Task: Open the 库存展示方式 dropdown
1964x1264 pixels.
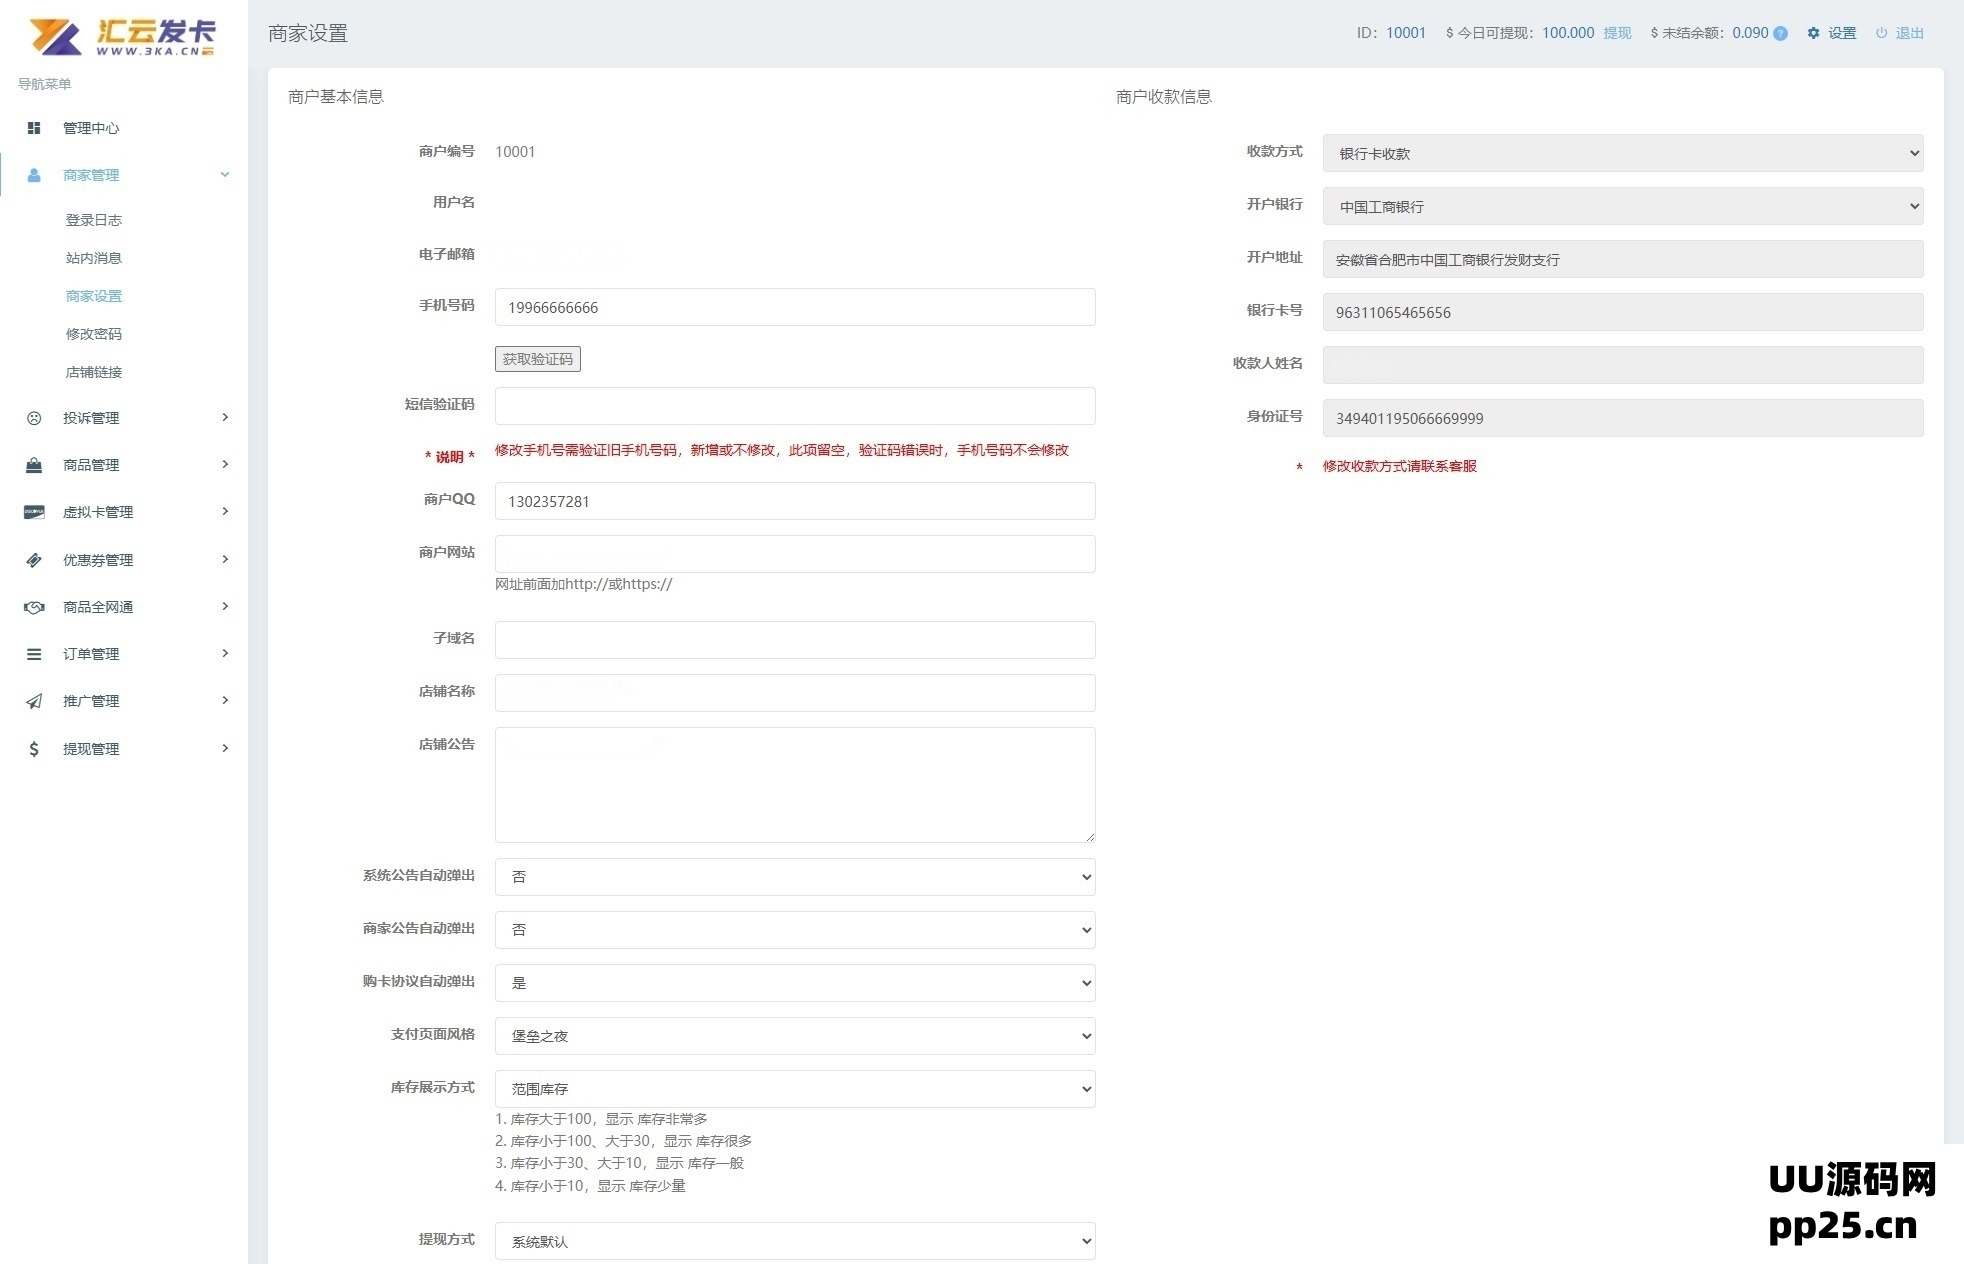Action: [x=795, y=1089]
